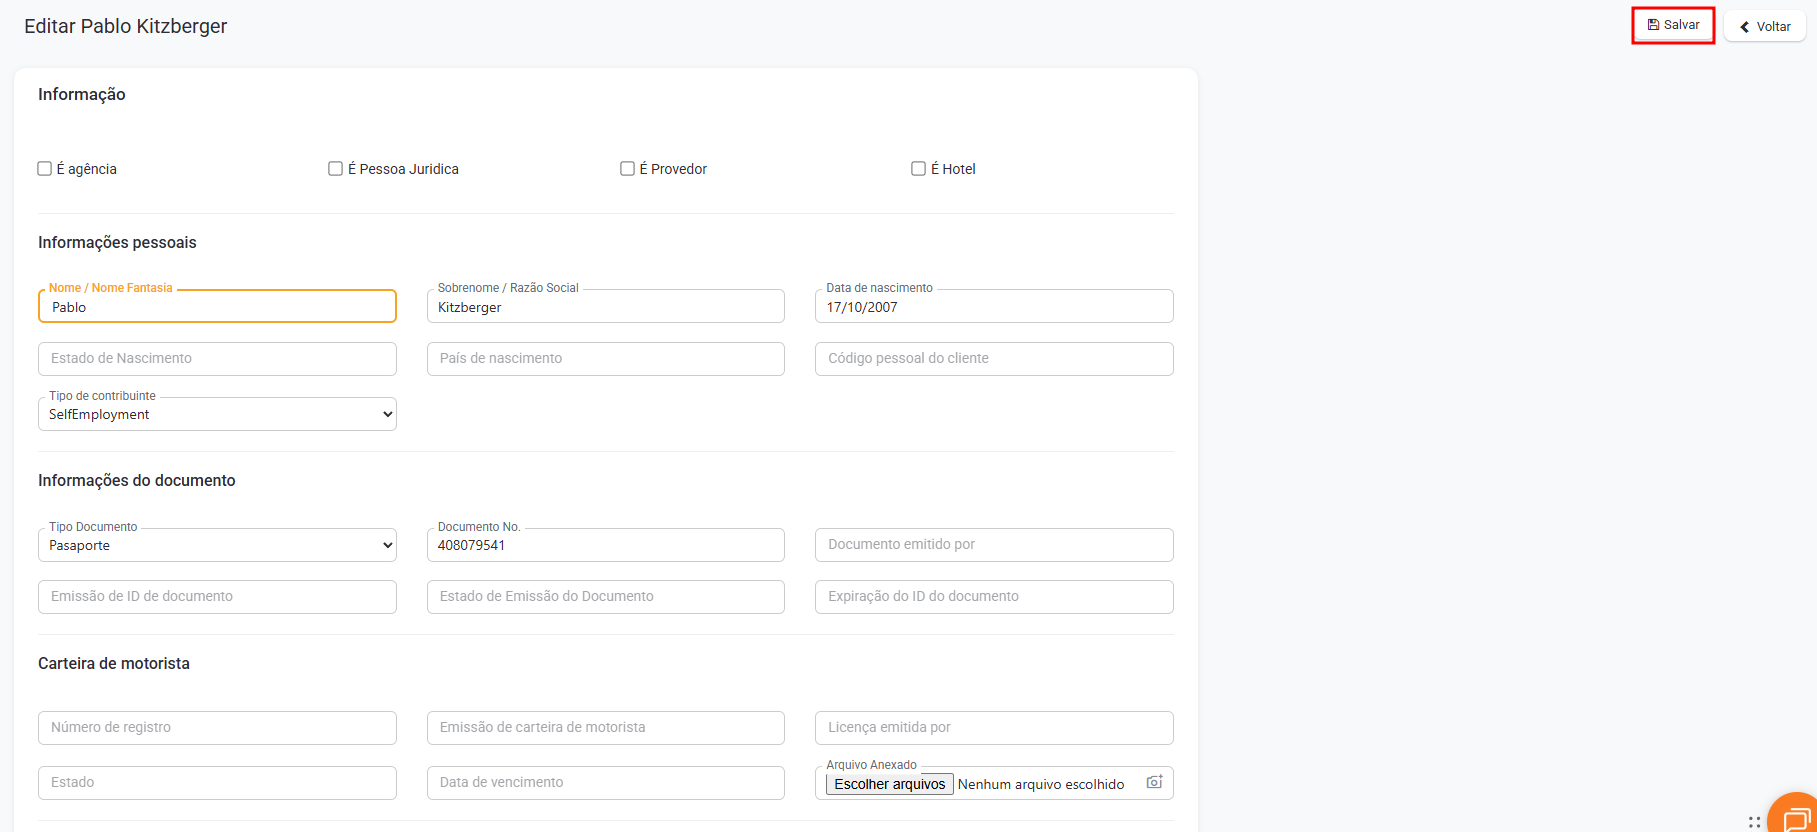Select the Número de registro field
Screen dimensions: 1817x832
tap(217, 728)
